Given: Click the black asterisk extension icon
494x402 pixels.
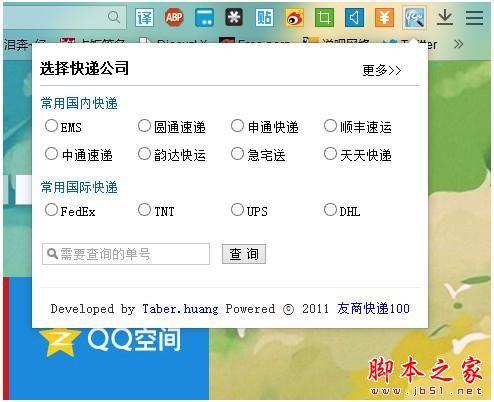Looking at the screenshot, I should click(x=234, y=17).
